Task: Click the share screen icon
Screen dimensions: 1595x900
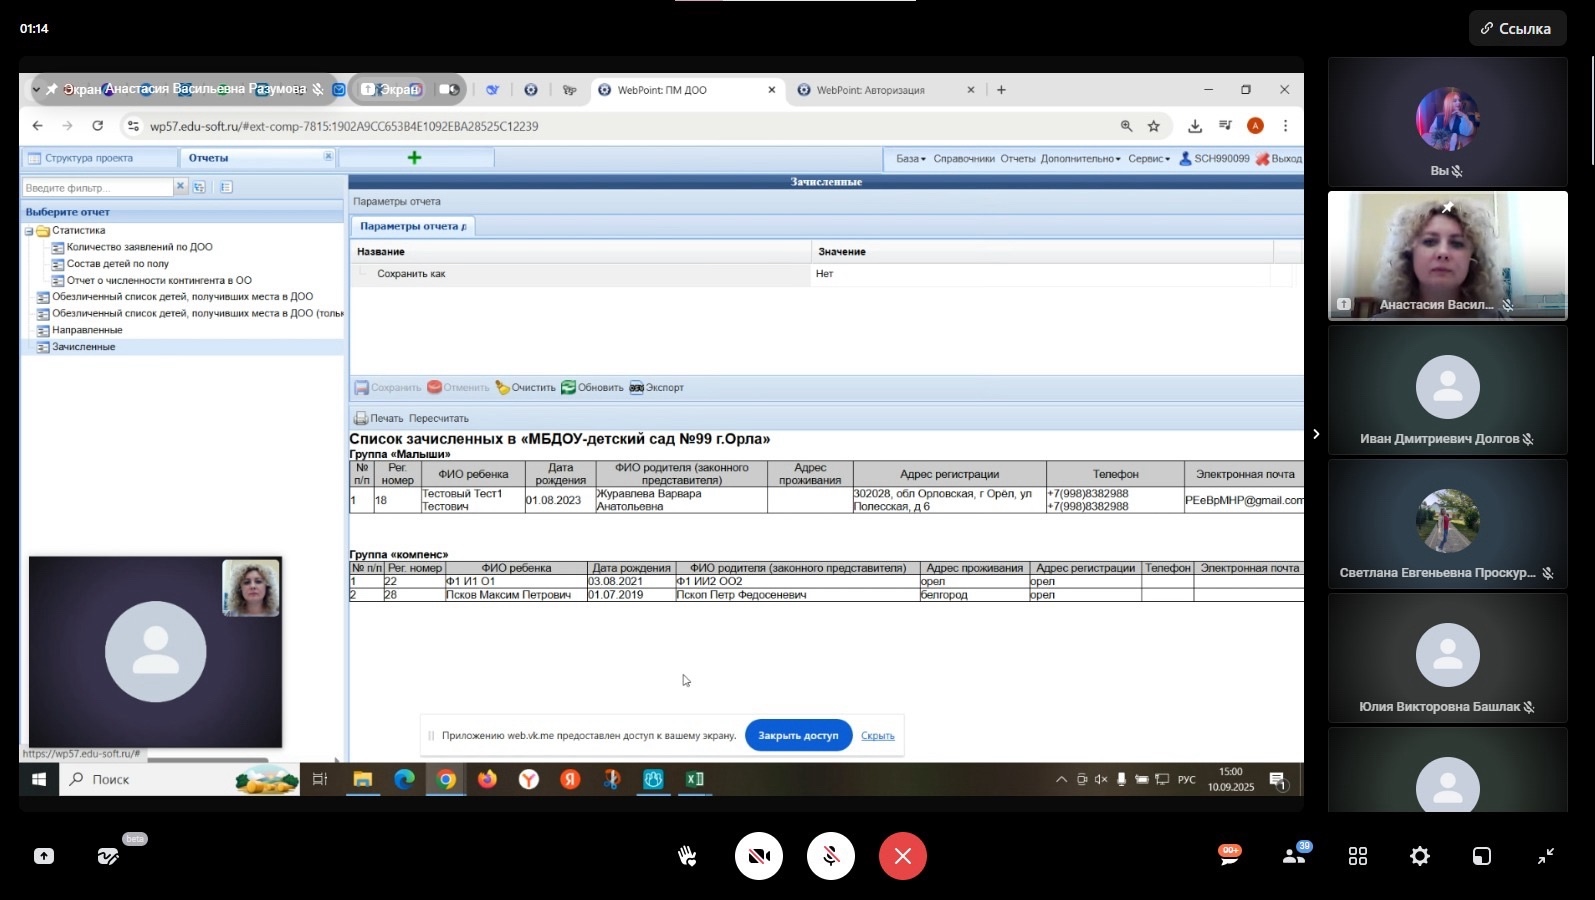Action: click(44, 856)
